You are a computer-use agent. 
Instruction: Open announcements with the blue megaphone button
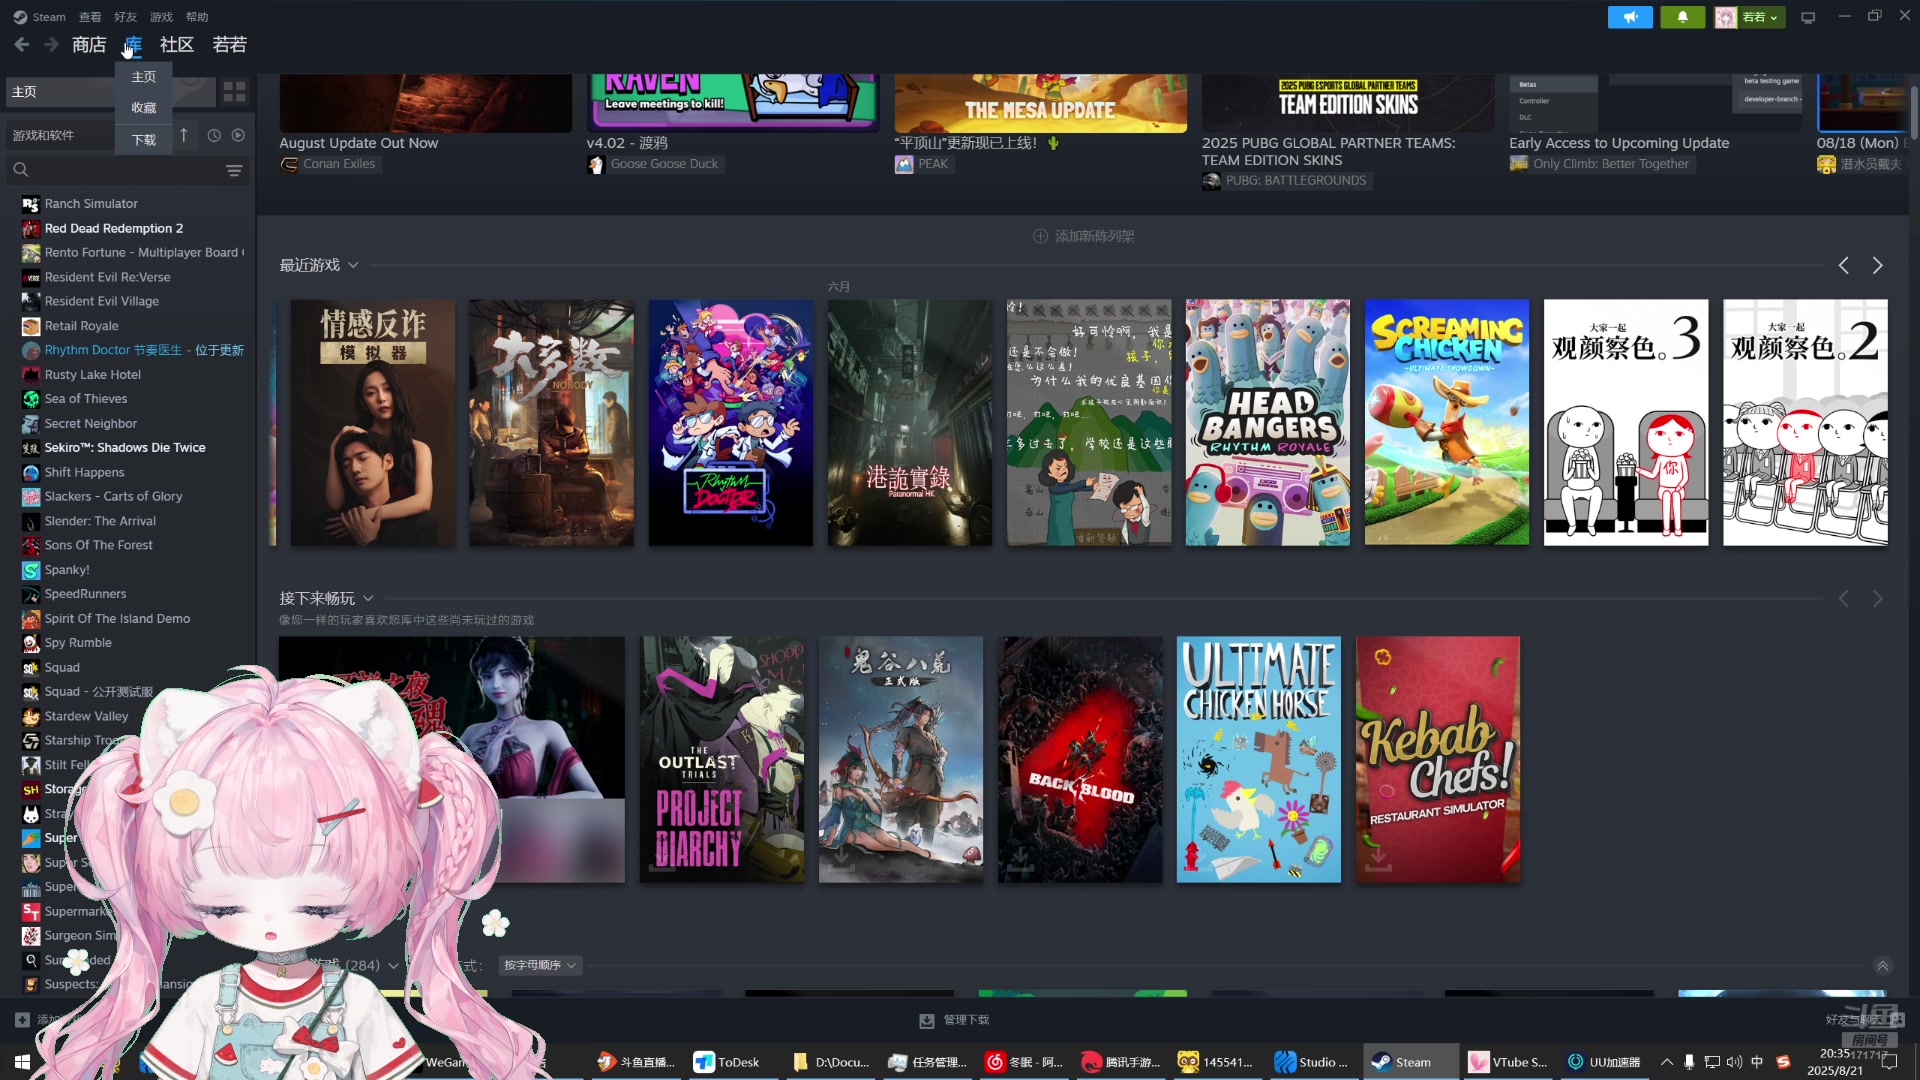pyautogui.click(x=1630, y=17)
